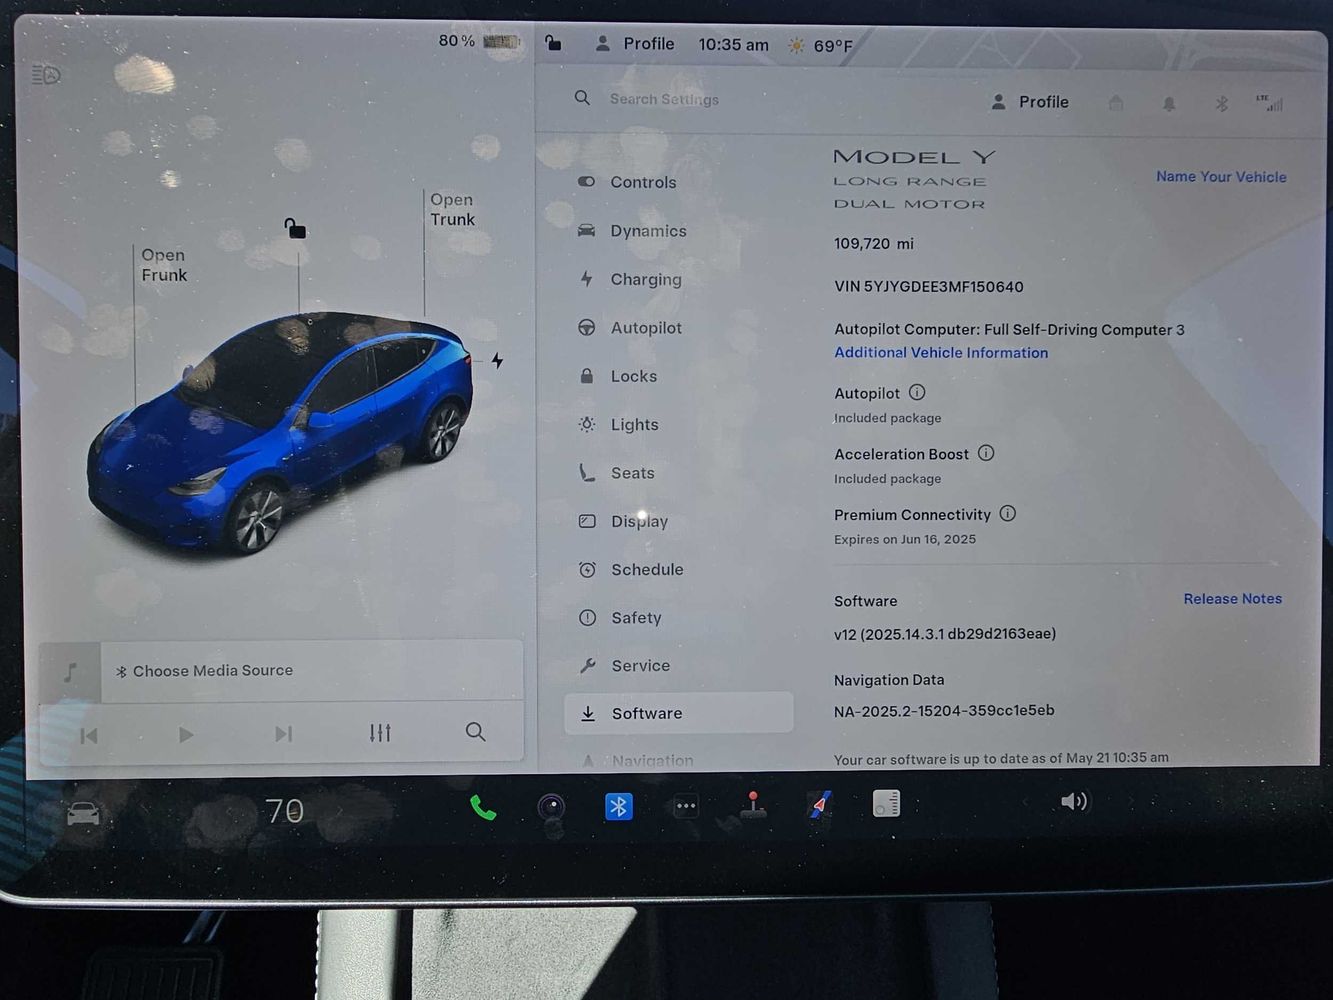Open the Lights settings menu
This screenshot has width=1333, height=1000.
[x=618, y=424]
